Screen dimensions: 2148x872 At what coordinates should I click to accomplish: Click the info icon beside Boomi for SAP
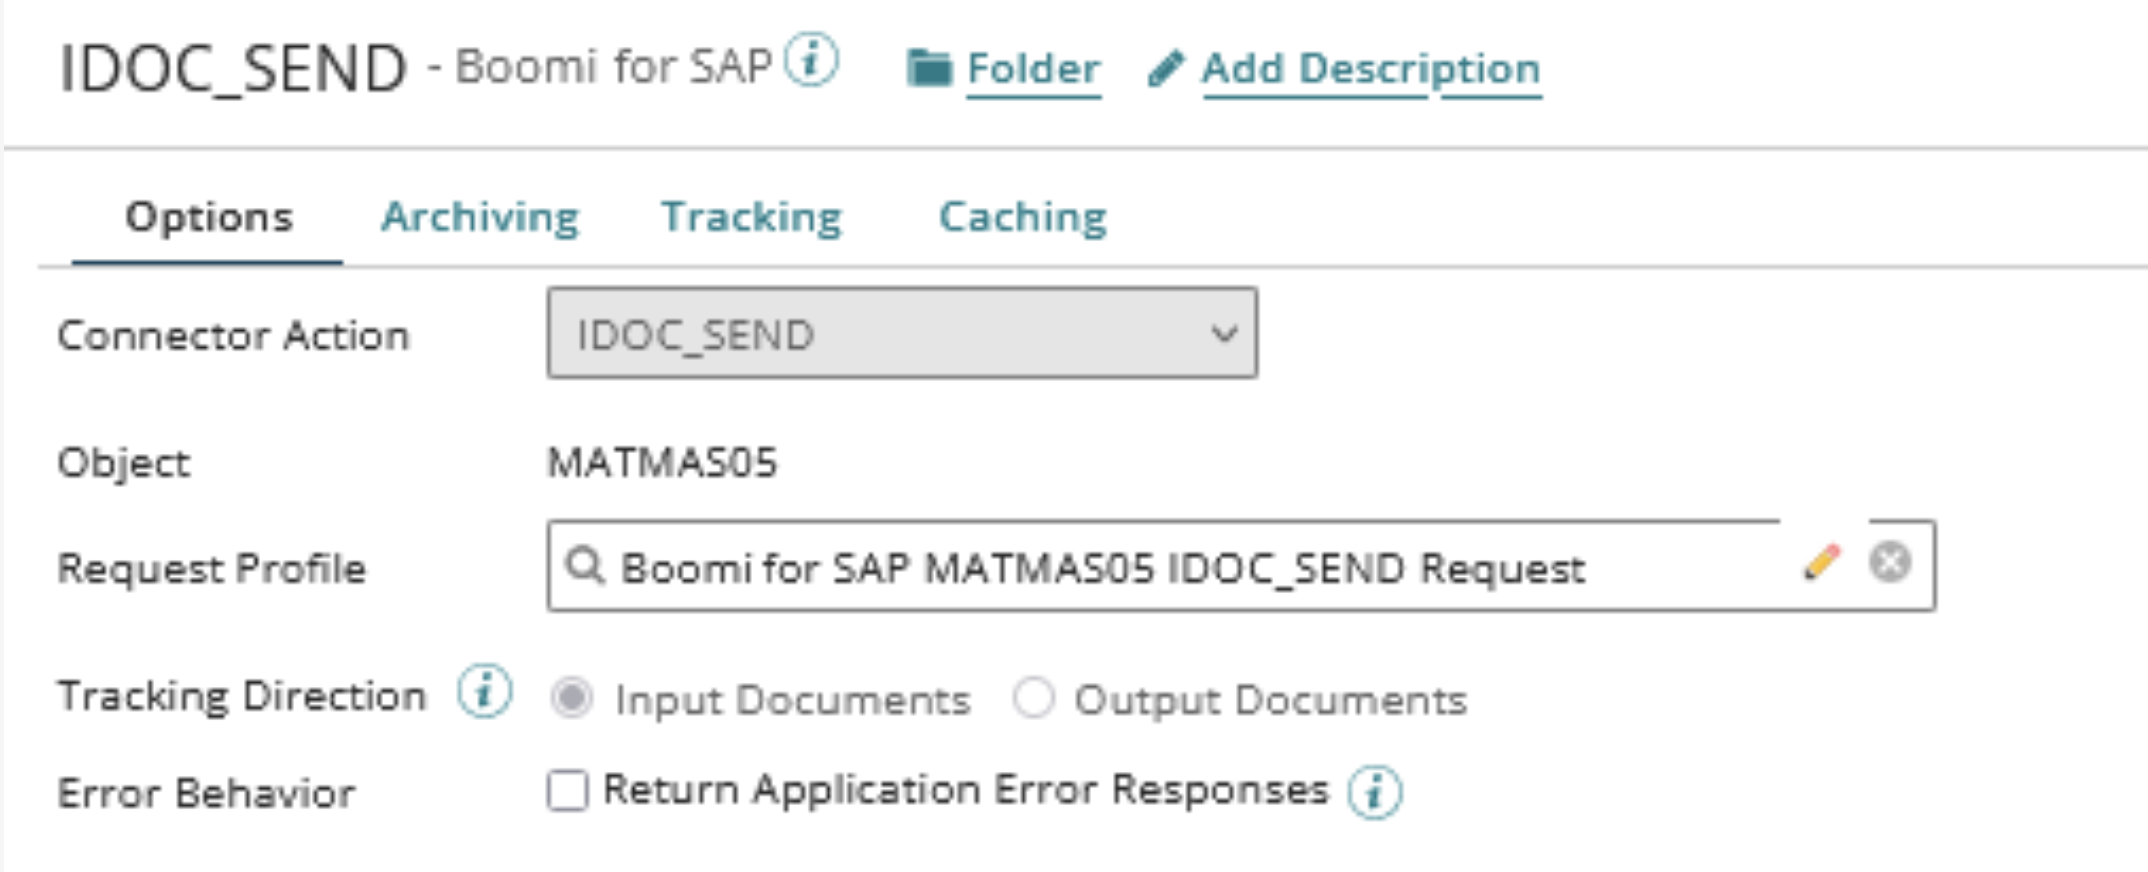pyautogui.click(x=810, y=61)
